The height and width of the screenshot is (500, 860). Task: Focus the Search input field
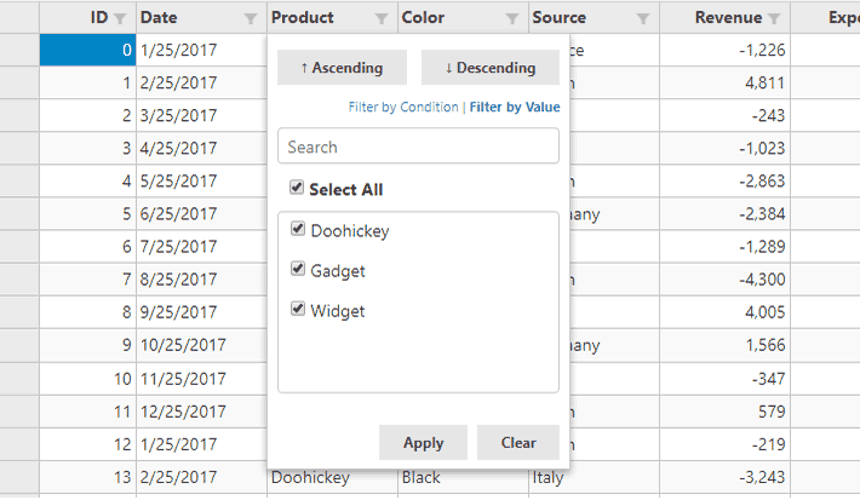(x=418, y=147)
